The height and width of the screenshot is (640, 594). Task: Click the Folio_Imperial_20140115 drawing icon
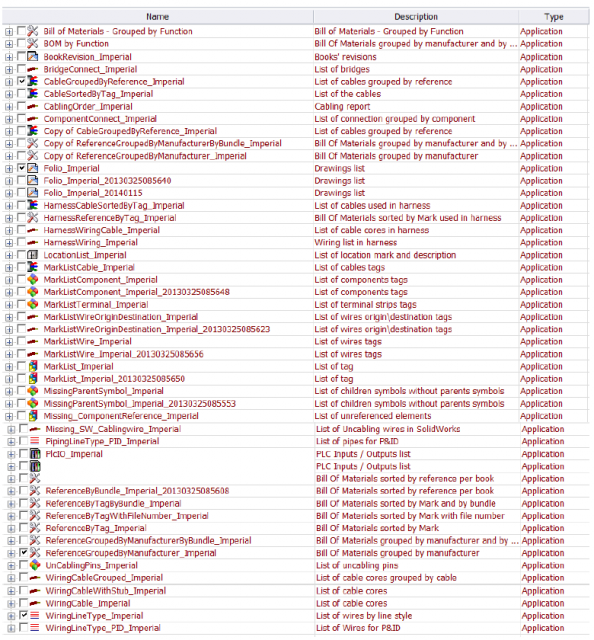point(33,193)
